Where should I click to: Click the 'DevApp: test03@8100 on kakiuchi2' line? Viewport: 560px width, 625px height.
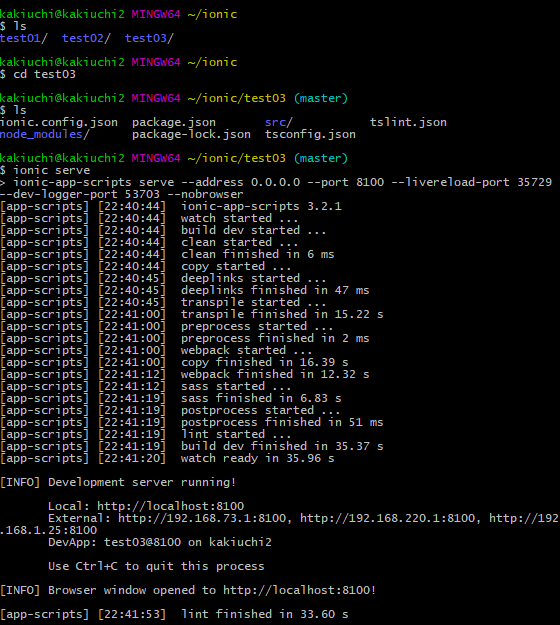click(x=160, y=542)
